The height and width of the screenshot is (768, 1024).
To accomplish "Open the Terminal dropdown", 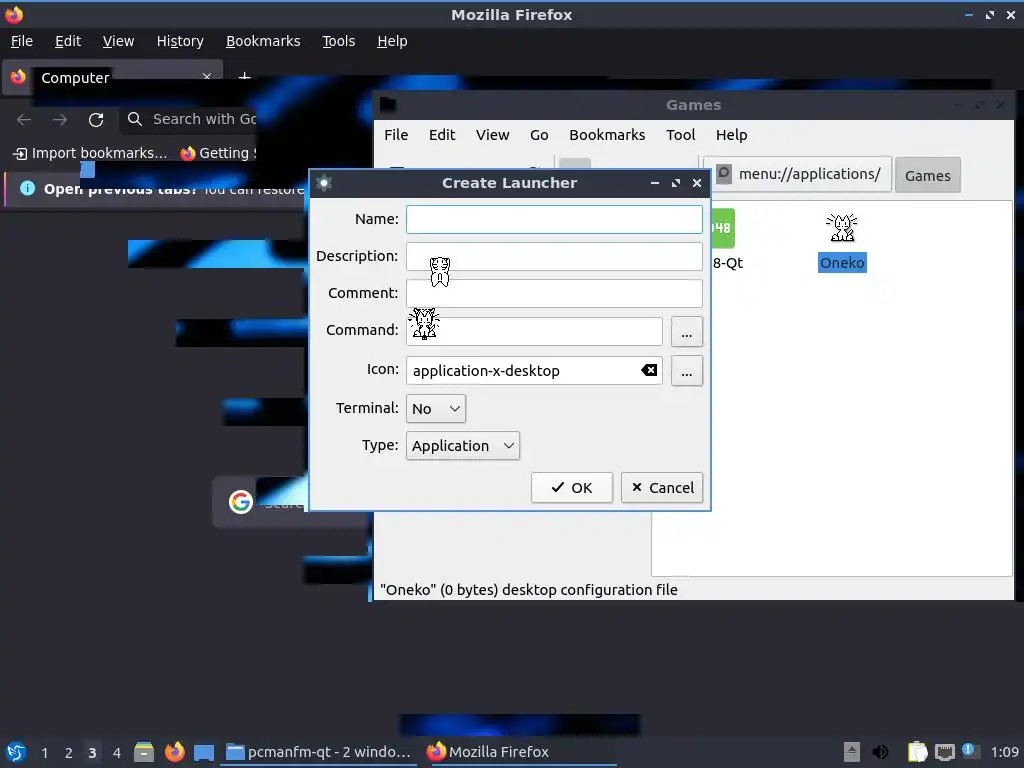I will pyautogui.click(x=436, y=409).
